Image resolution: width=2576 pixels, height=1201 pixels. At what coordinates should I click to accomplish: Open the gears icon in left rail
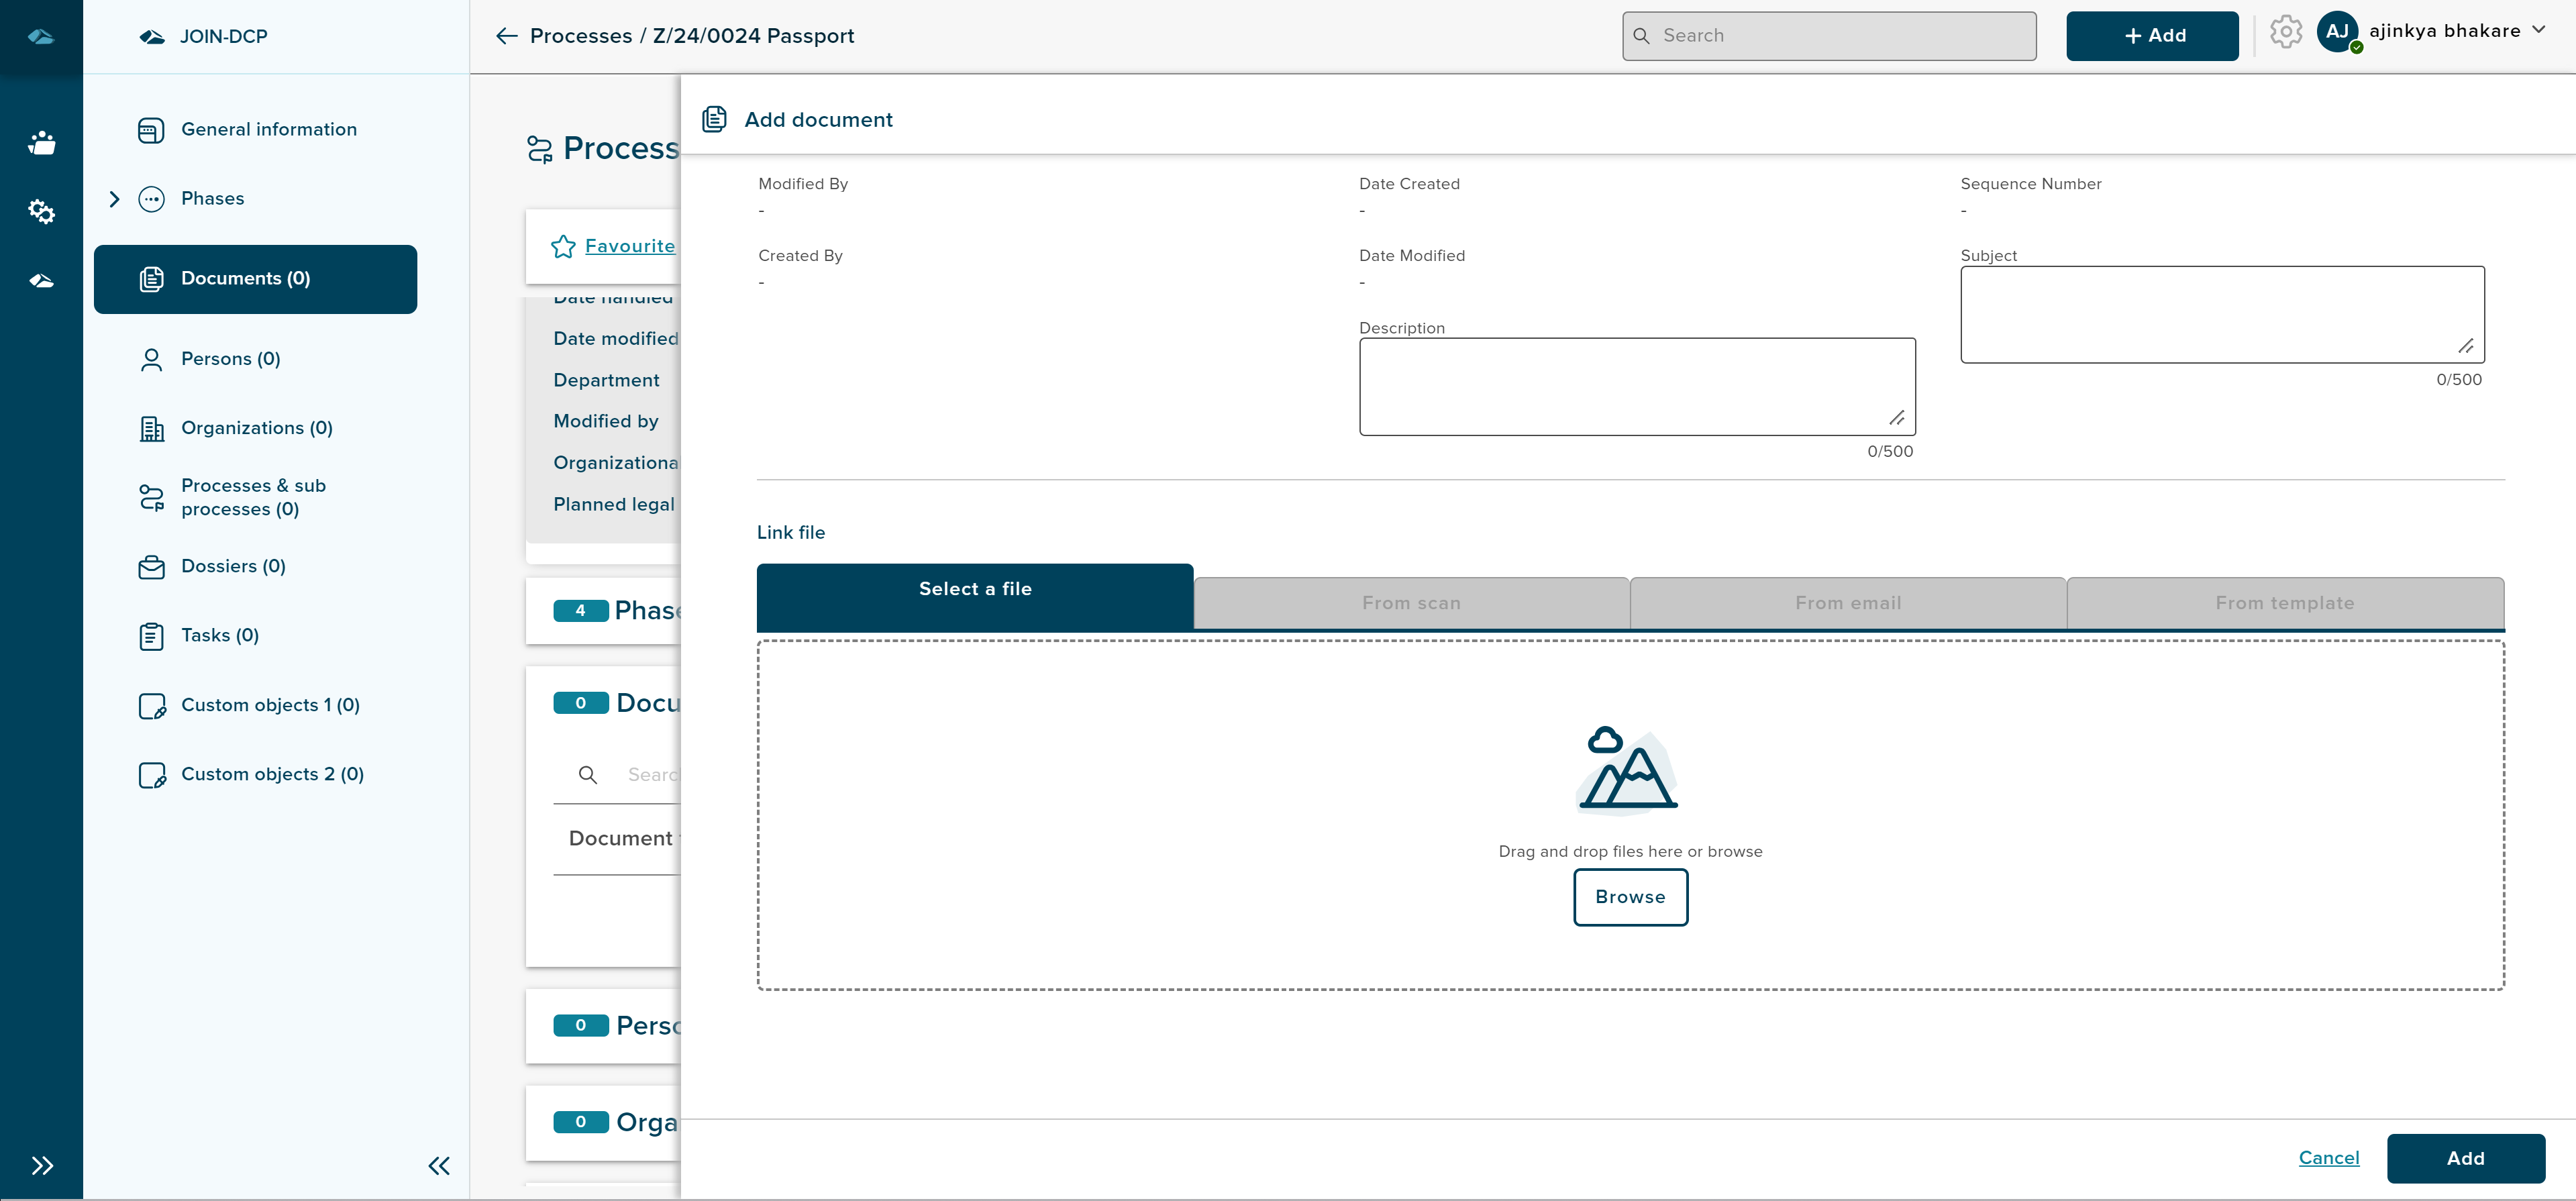(x=41, y=211)
